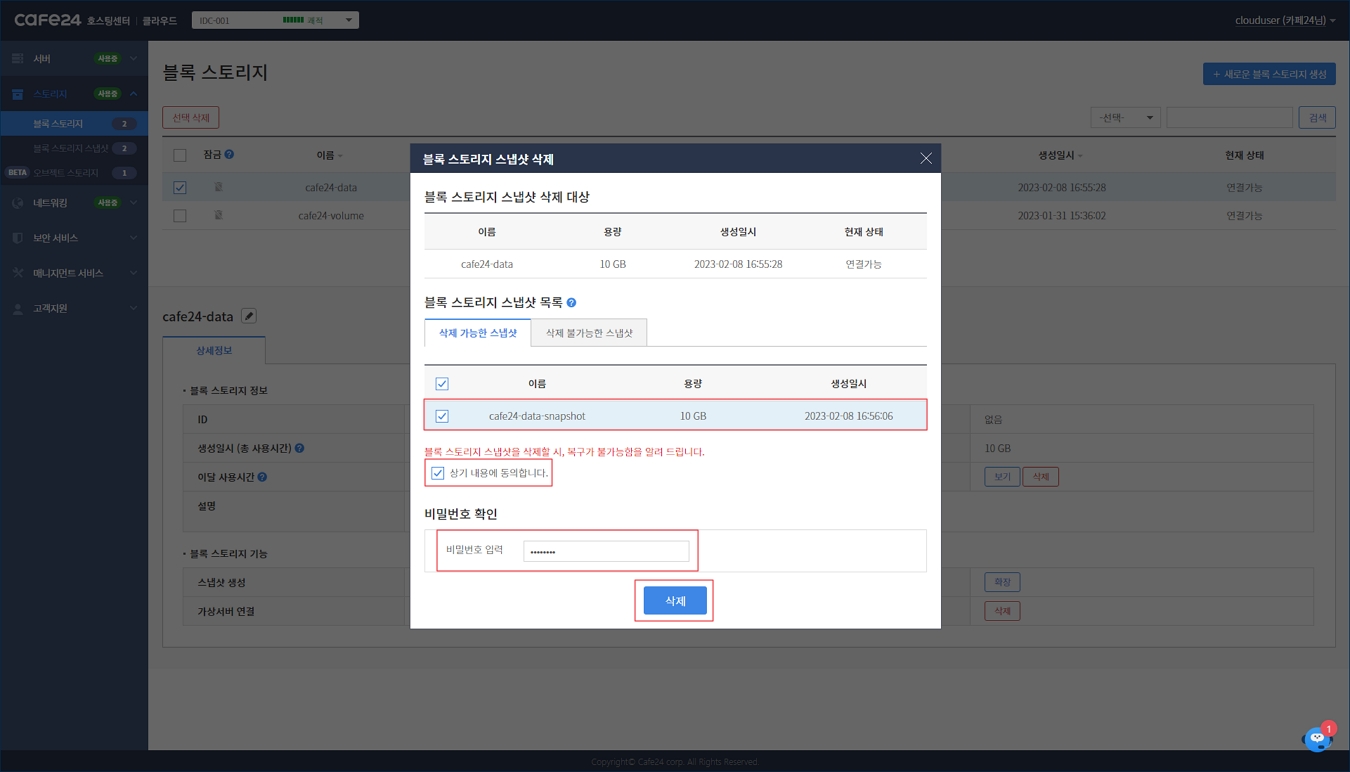Click the Cafe24 logo in header
Screen dimensions: 1350x772
pyautogui.click(x=47, y=20)
